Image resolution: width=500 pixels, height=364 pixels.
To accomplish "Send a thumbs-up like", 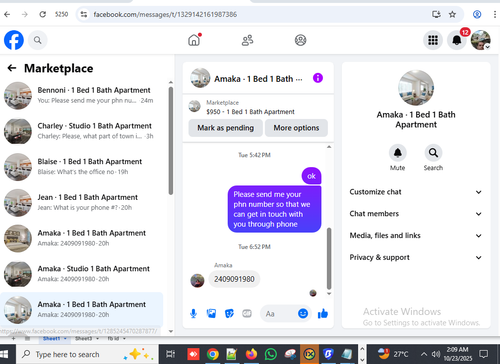I will click(x=323, y=314).
